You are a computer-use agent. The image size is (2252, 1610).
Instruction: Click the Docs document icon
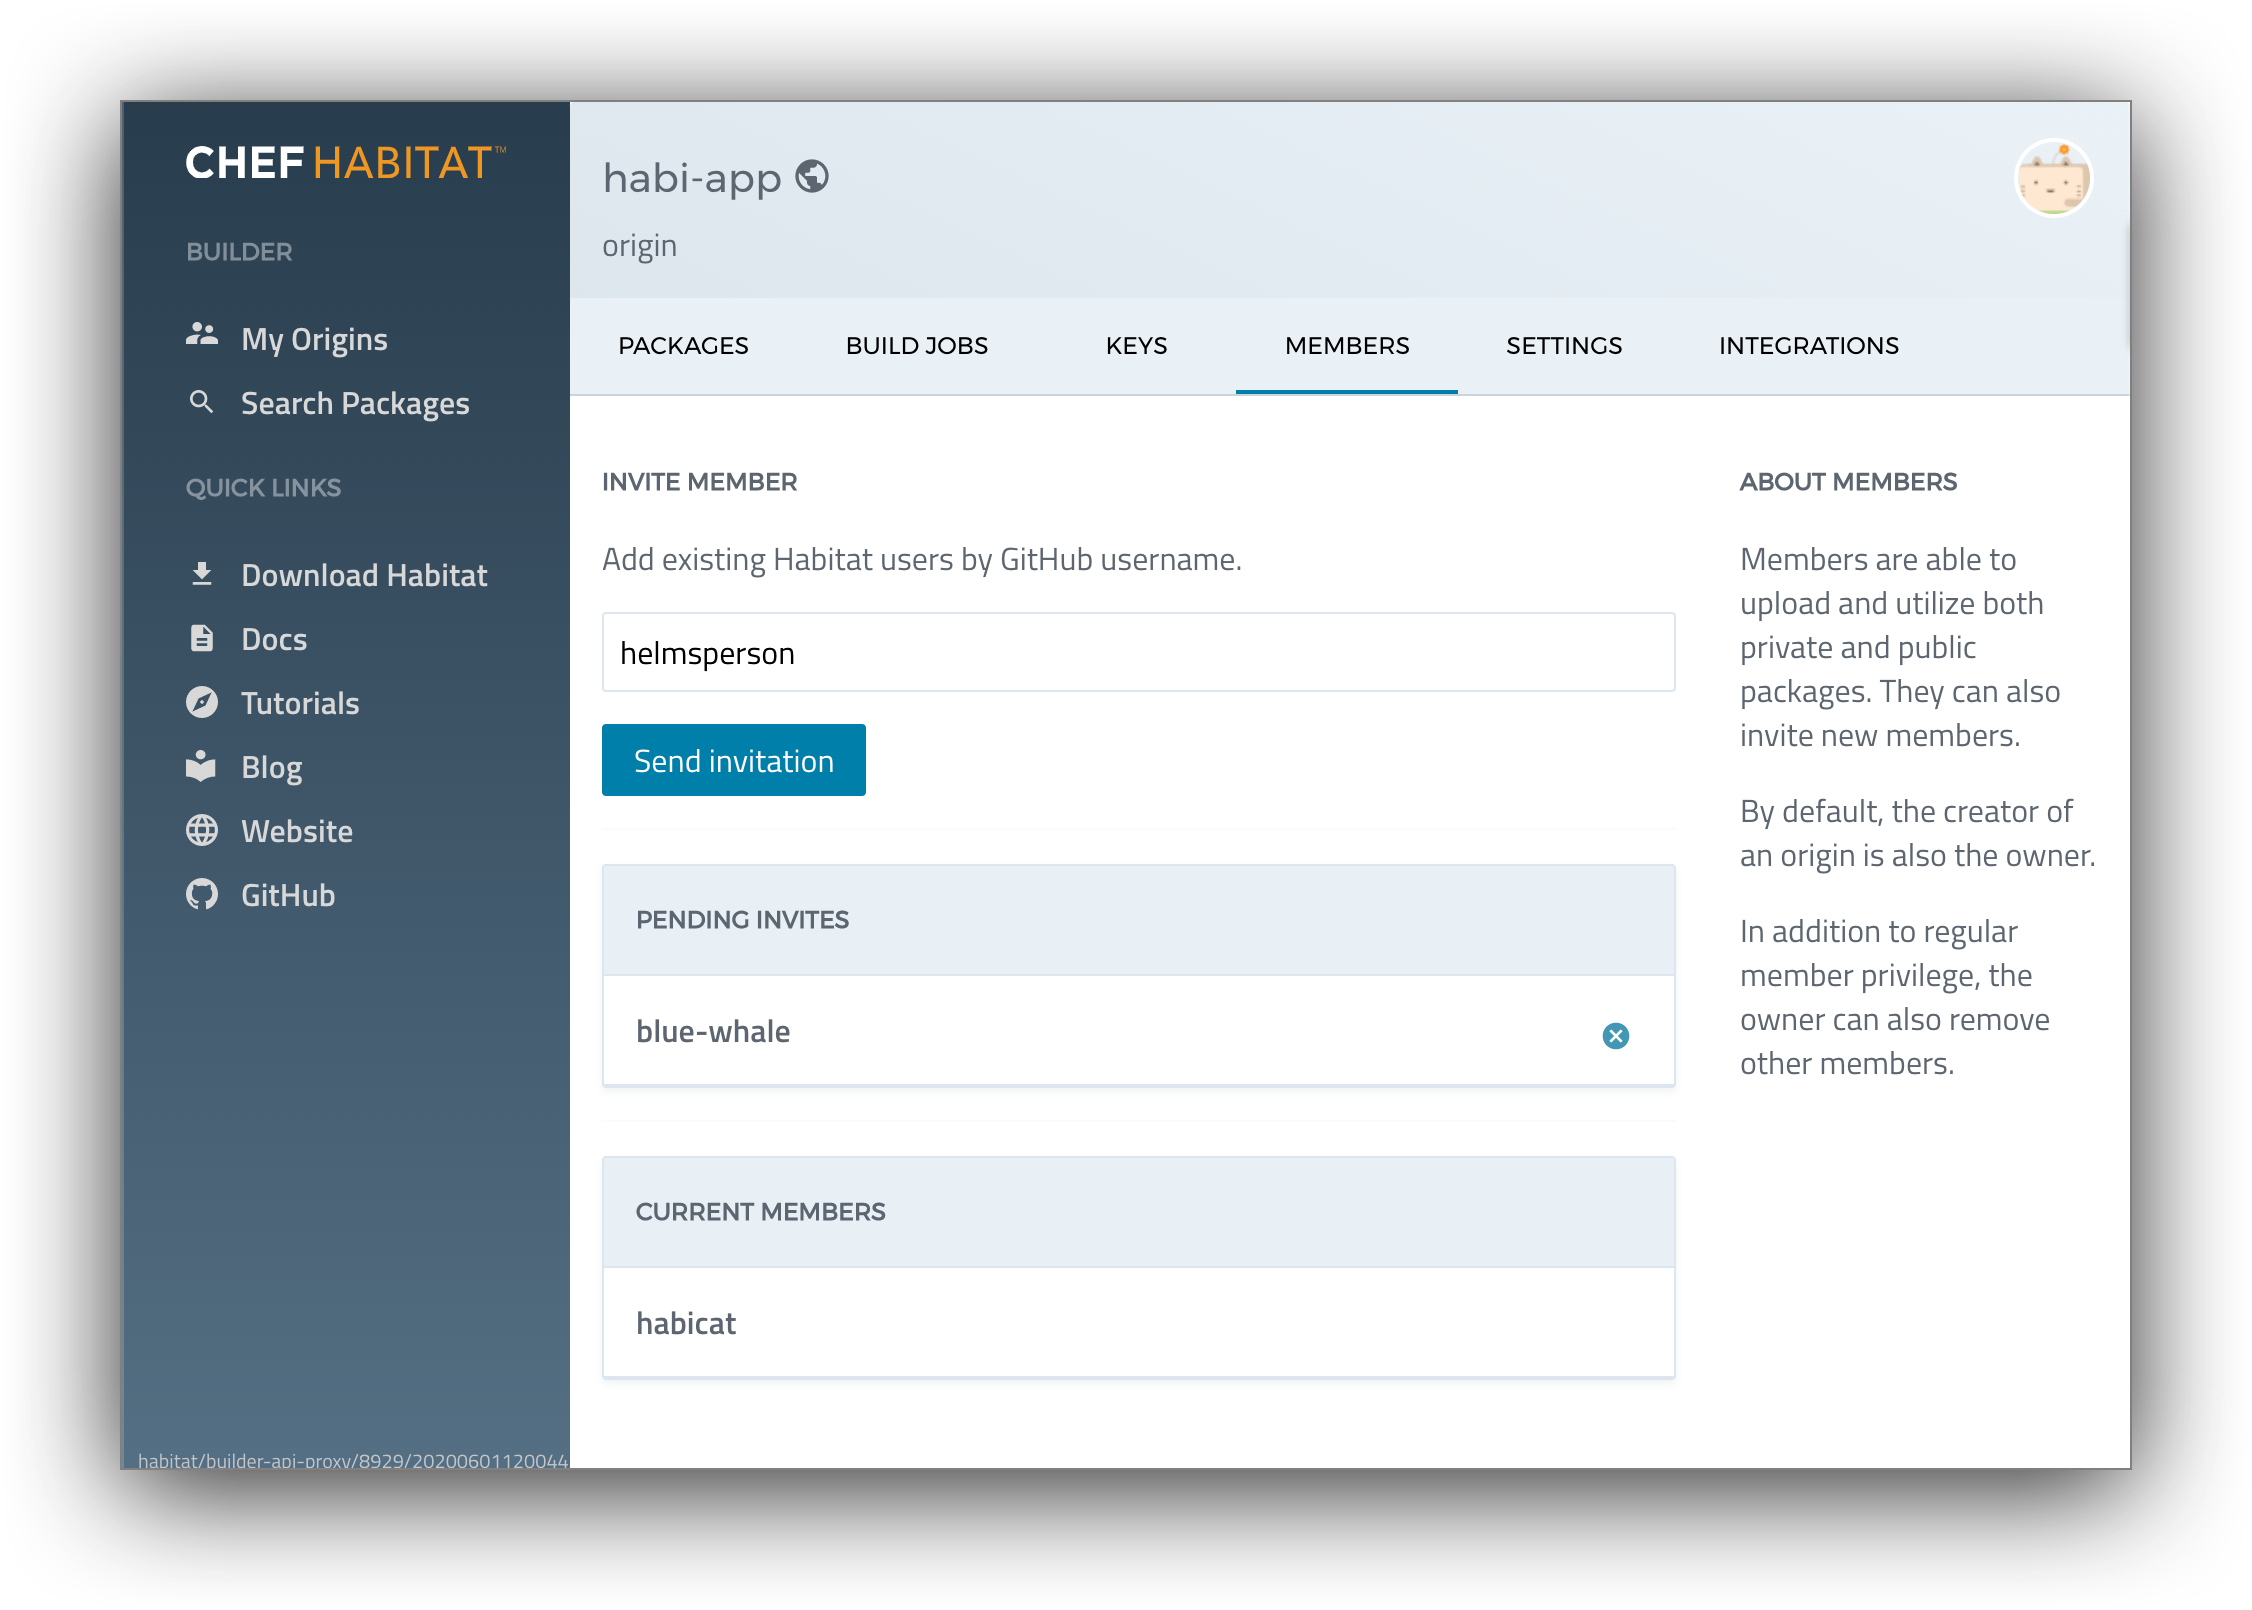[x=201, y=638]
